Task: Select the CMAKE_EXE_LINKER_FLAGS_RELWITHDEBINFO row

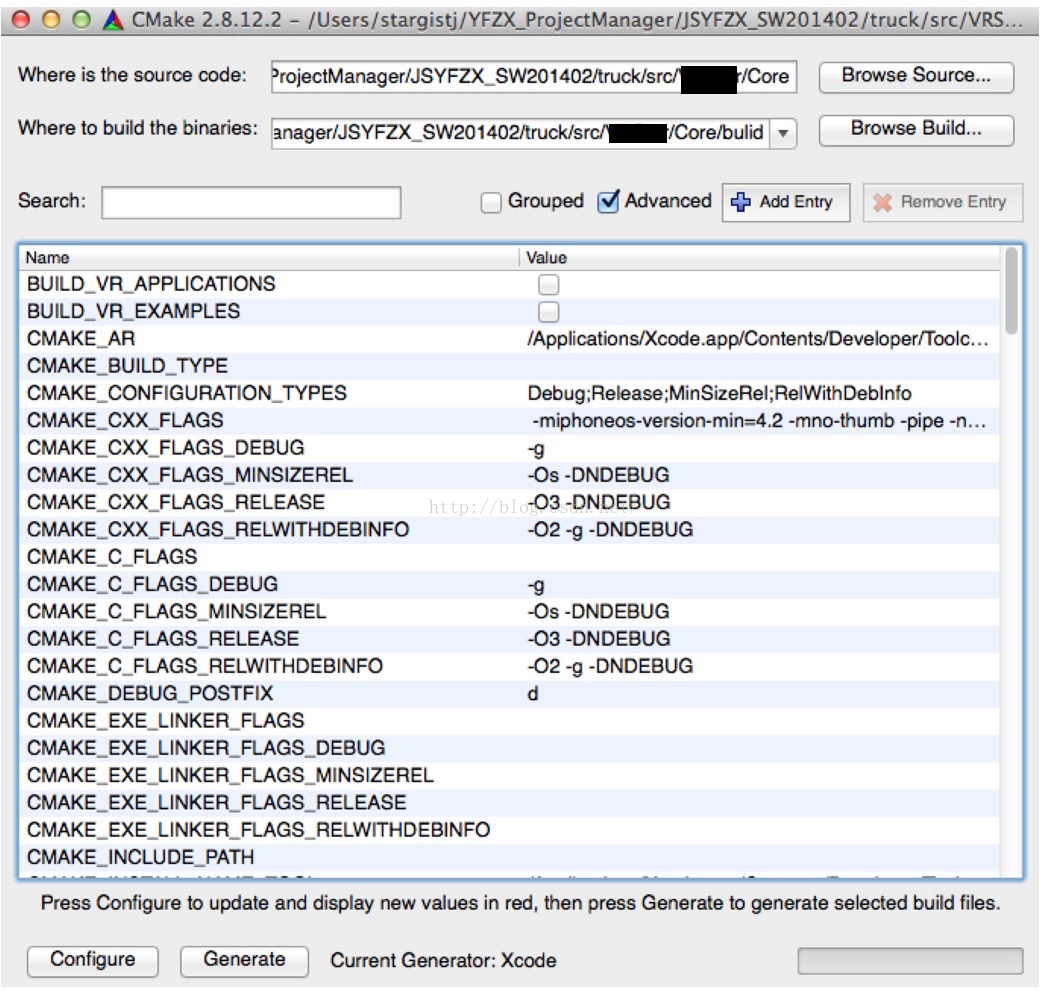Action: tap(509, 830)
